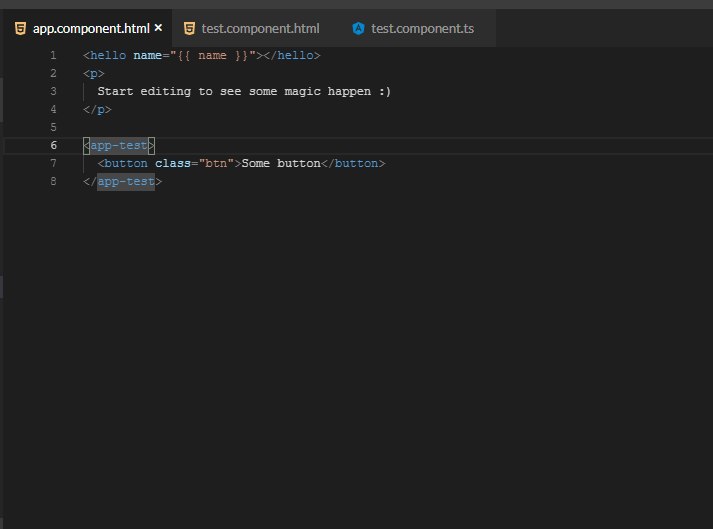The image size is (713, 529).
Task: Close the app.component.html tab
Action: pyautogui.click(x=158, y=28)
